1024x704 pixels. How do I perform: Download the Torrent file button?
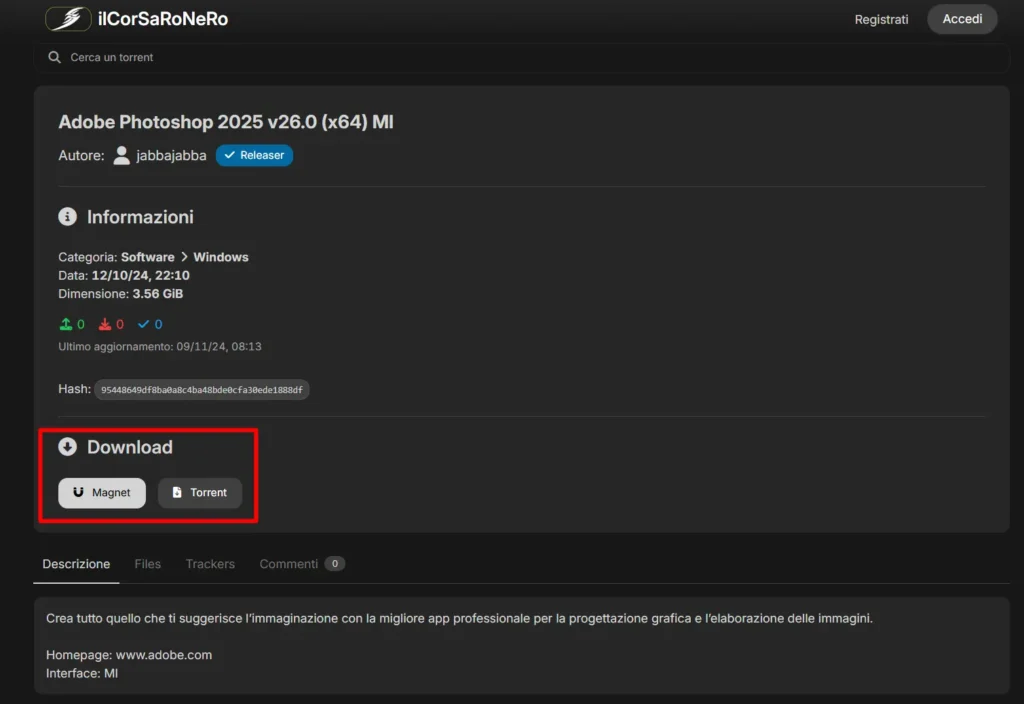pos(200,492)
